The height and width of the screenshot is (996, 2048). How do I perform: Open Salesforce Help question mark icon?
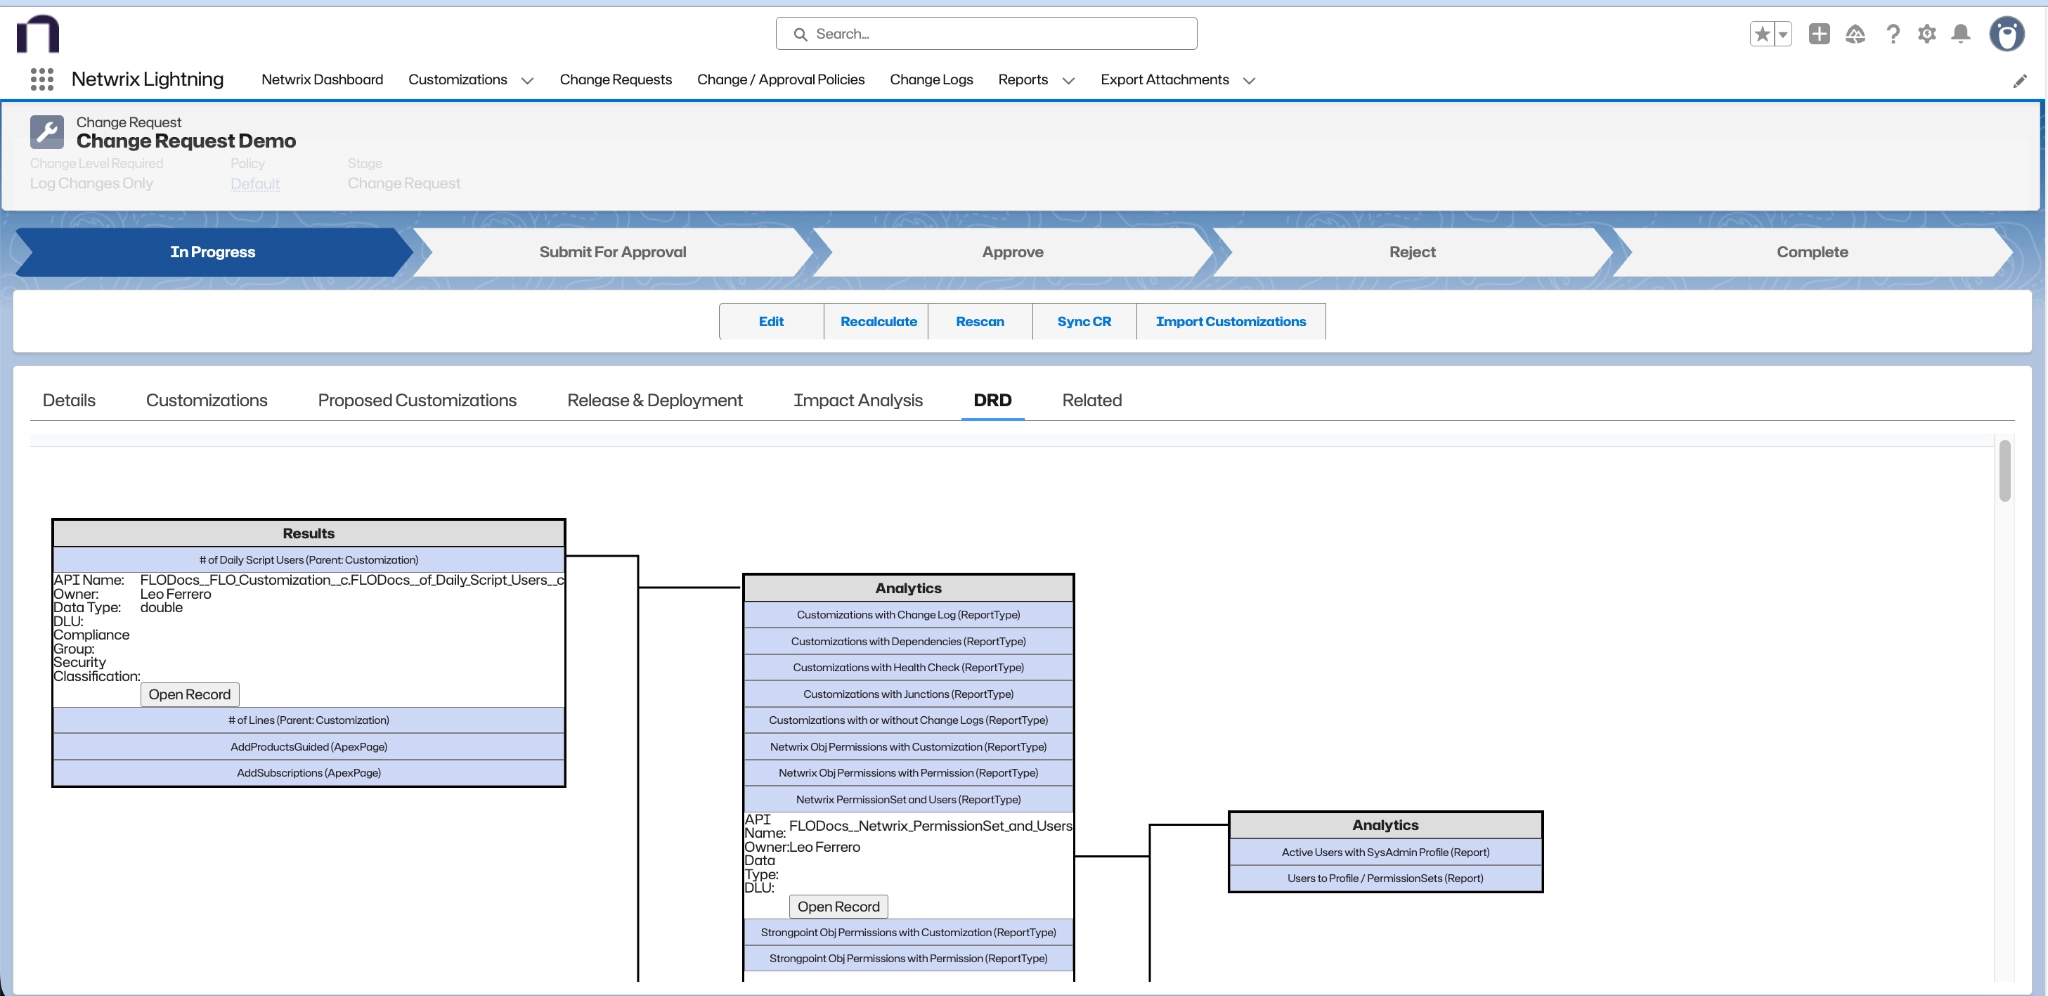[1891, 33]
